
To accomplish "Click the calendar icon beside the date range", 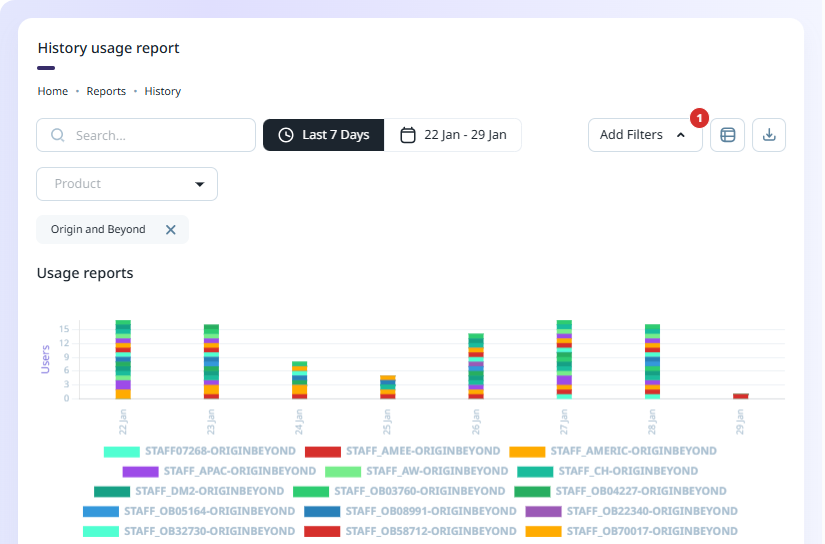I will pyautogui.click(x=408, y=135).
